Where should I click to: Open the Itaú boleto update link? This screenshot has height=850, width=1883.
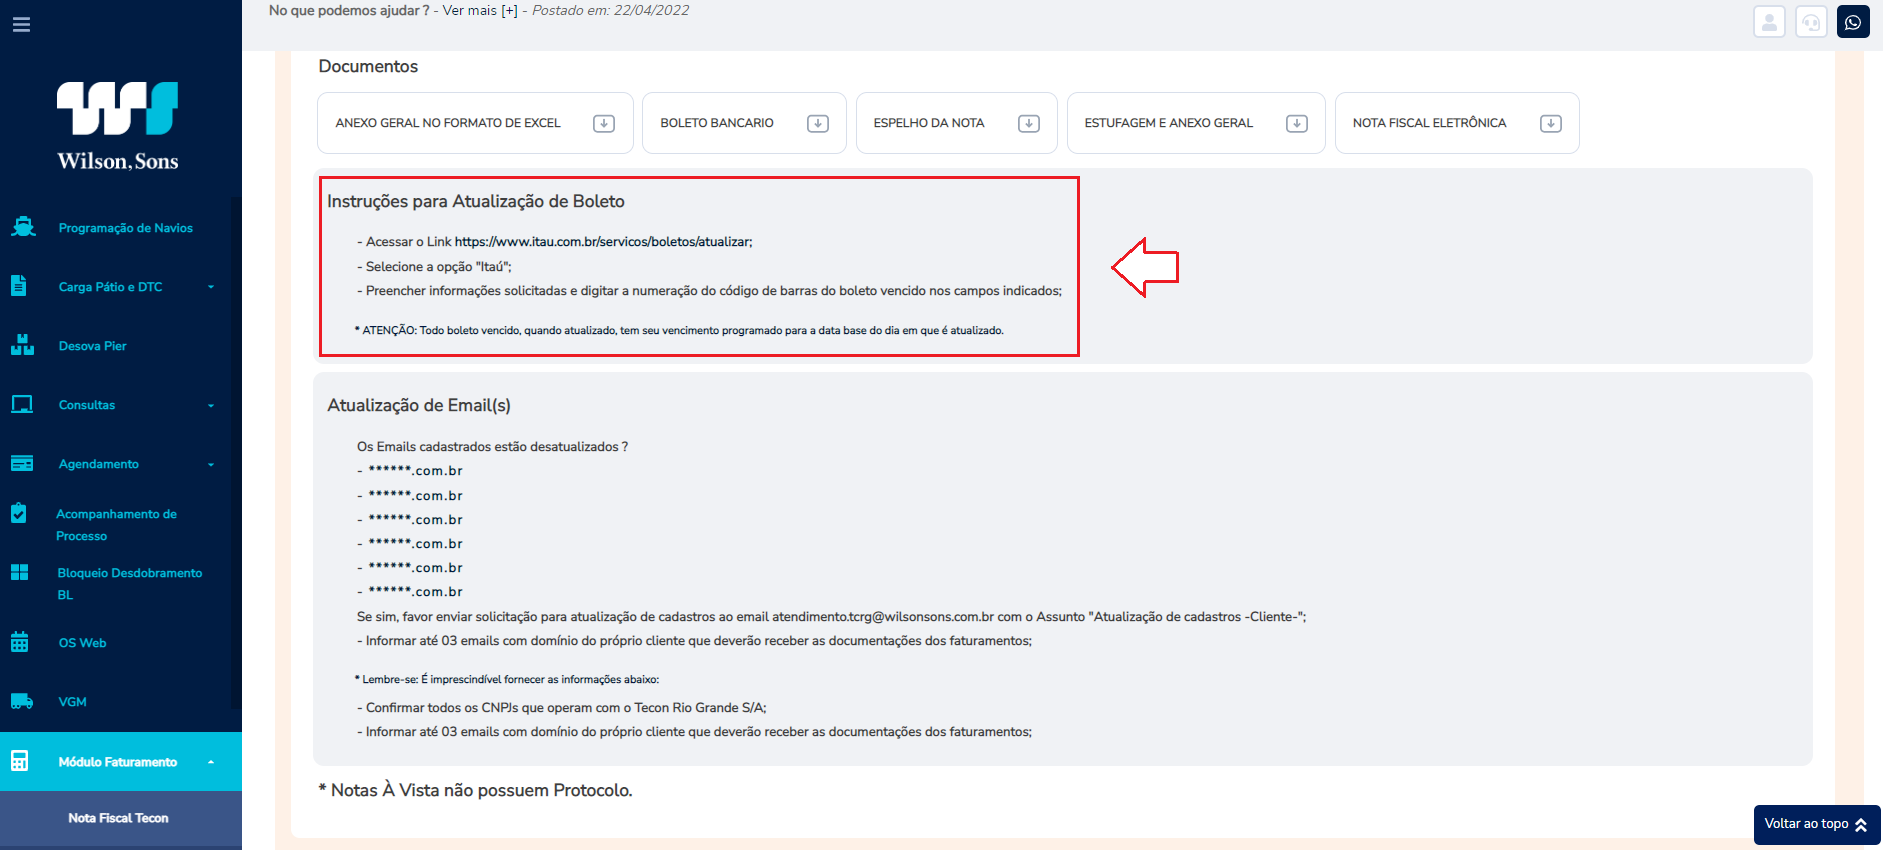[602, 242]
